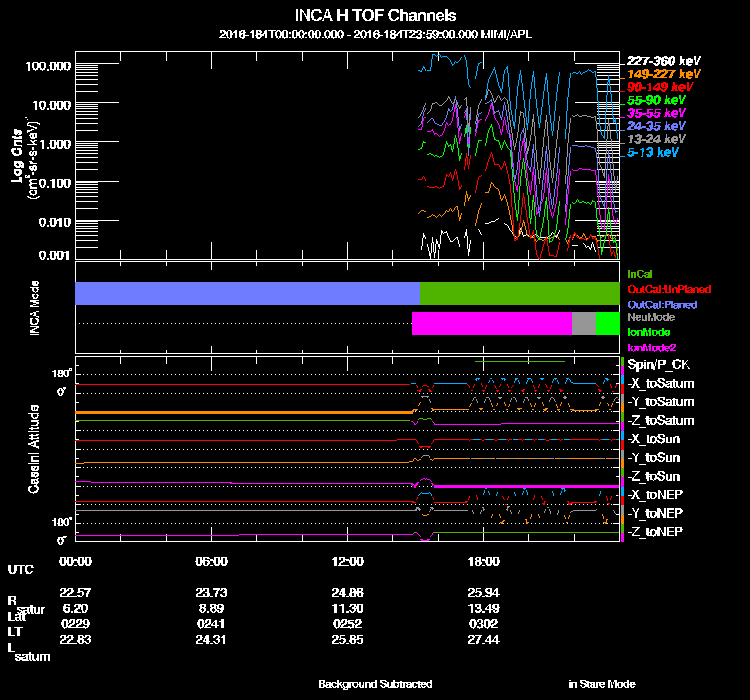Screen dimensions: 750x700
Task: Click the '-Y_toSaturn' attitude label
Action: pyautogui.click(x=661, y=402)
